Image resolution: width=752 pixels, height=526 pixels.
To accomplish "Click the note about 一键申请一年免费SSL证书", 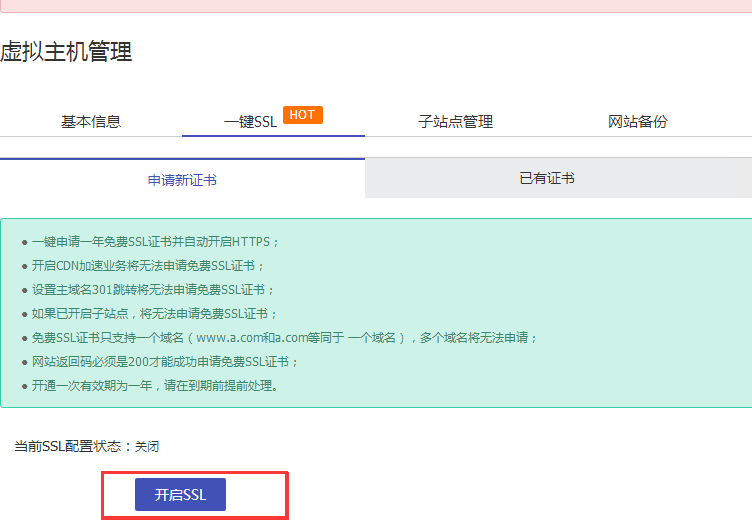I will point(156,242).
